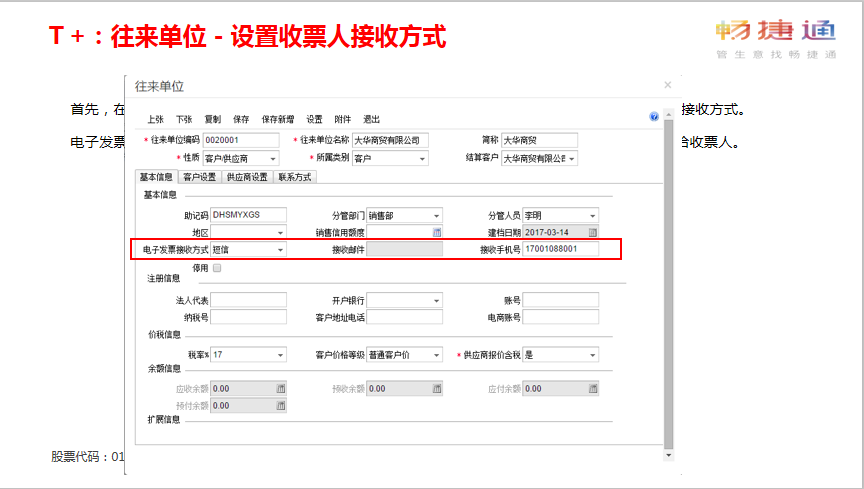Click the 法人代表 input field
This screenshot has width=864, height=489.
[x=249, y=300]
